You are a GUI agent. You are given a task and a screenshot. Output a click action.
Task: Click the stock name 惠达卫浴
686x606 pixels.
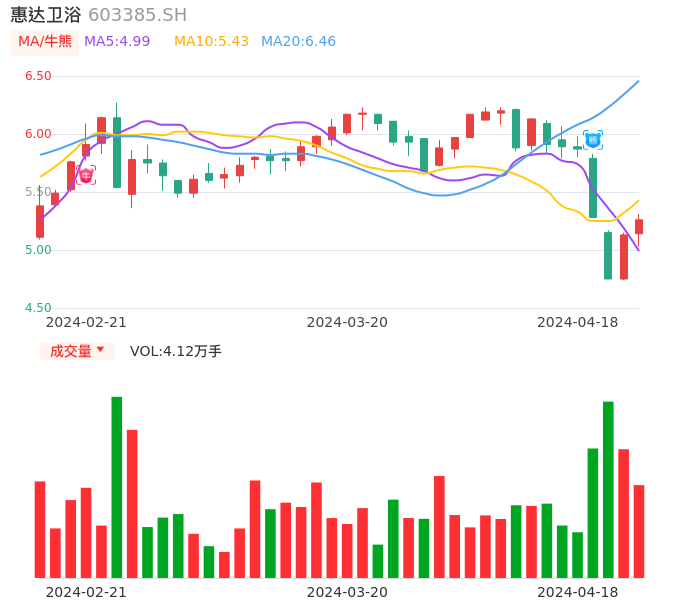46,15
